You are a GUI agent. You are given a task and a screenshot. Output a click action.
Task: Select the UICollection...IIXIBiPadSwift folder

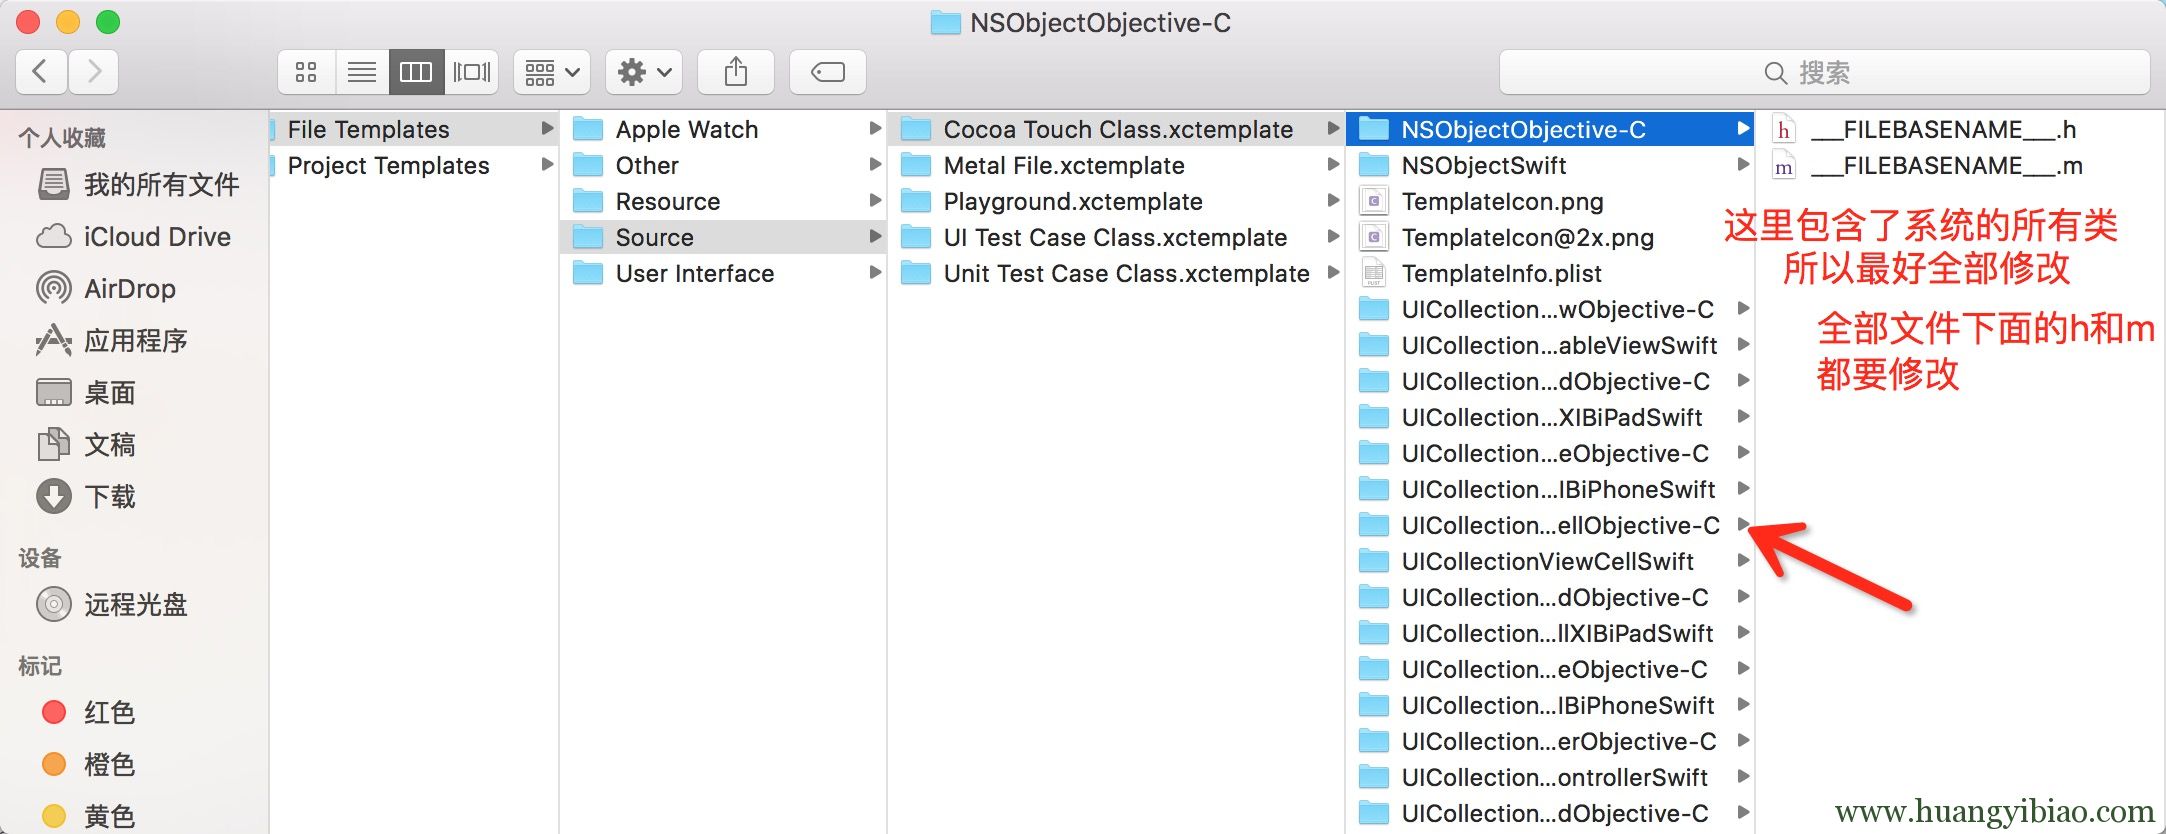(x=1550, y=634)
